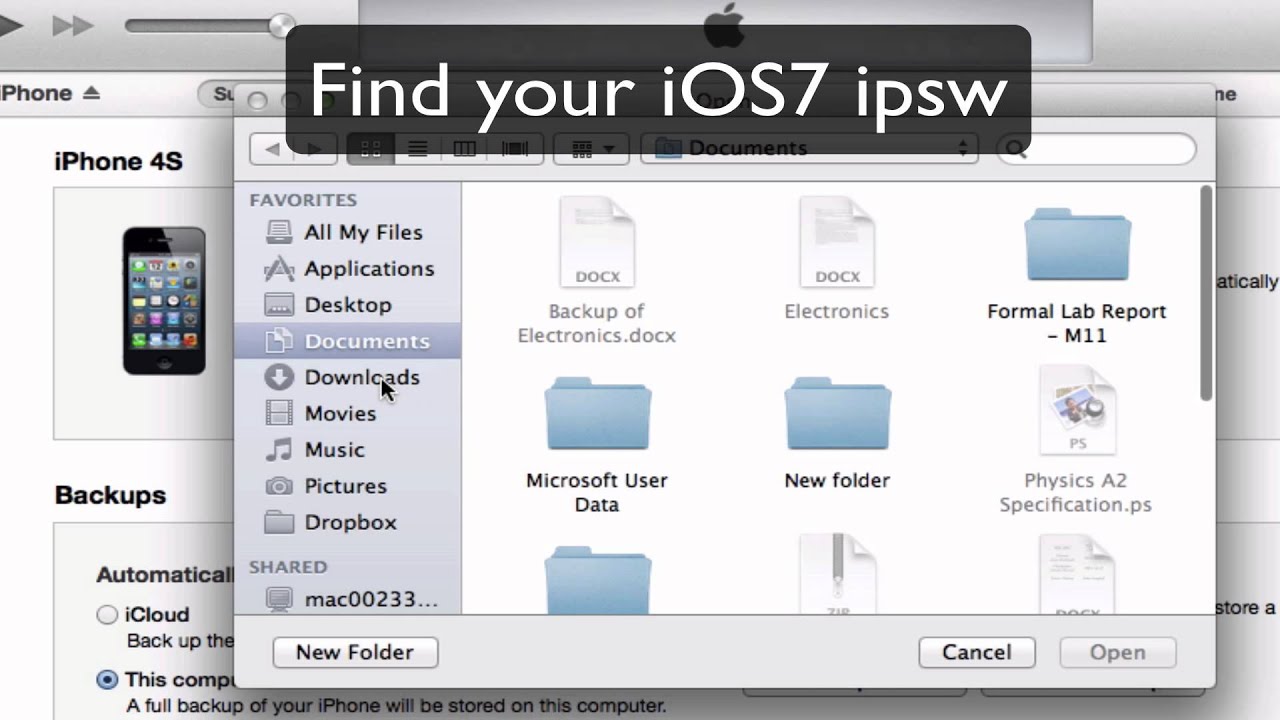Select This computer backup radio
This screenshot has width=1280, height=720.
coord(107,680)
